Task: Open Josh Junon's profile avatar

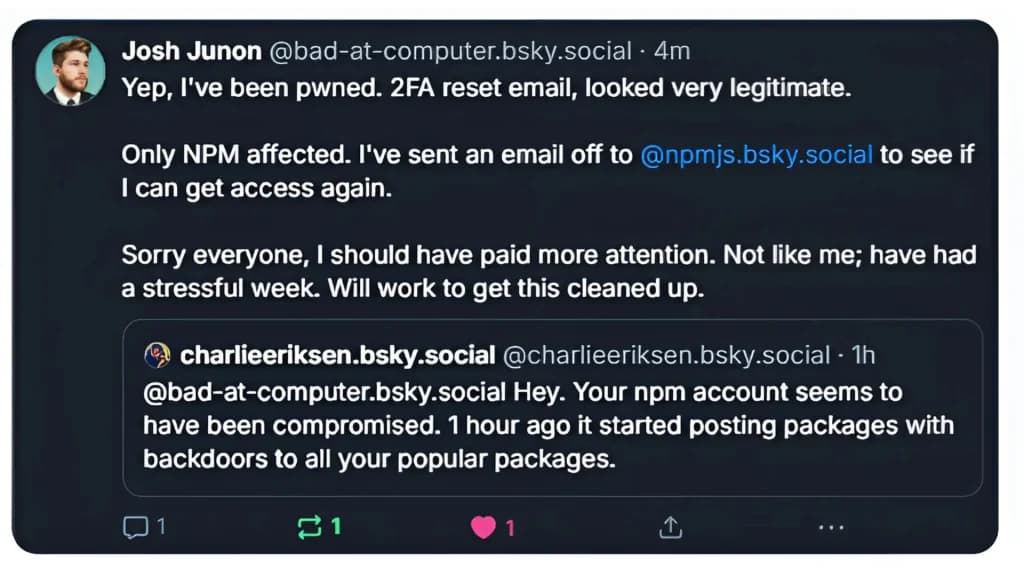Action: [70, 71]
